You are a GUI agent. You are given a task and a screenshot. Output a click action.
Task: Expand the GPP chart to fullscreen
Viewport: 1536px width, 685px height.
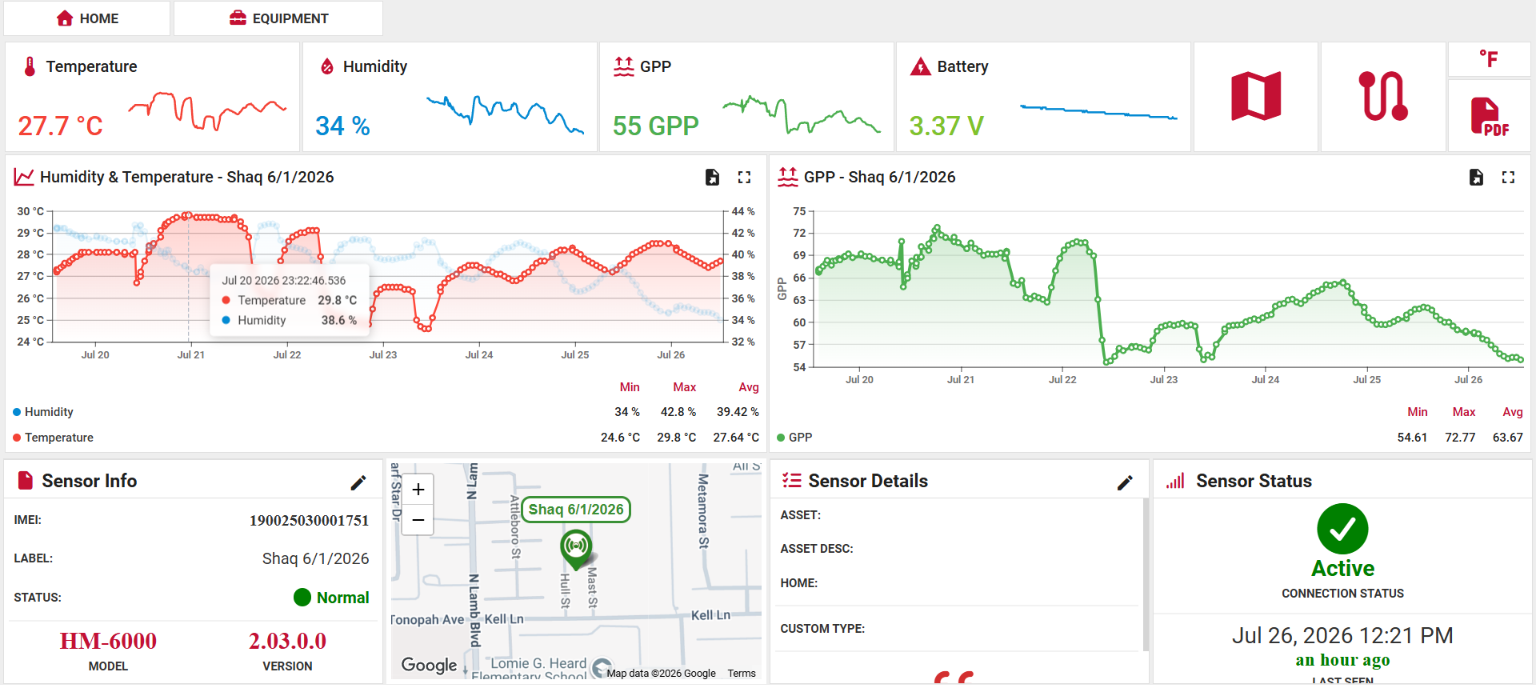pos(1508,177)
